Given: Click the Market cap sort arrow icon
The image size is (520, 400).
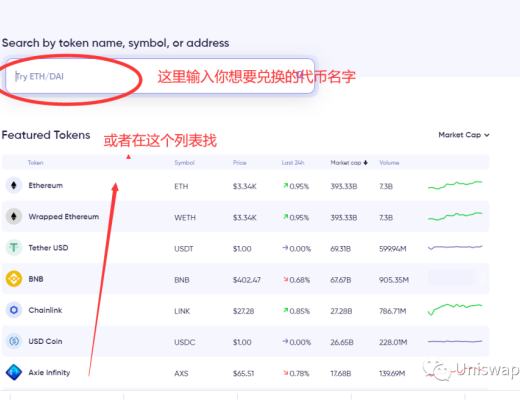Looking at the screenshot, I should (x=366, y=163).
